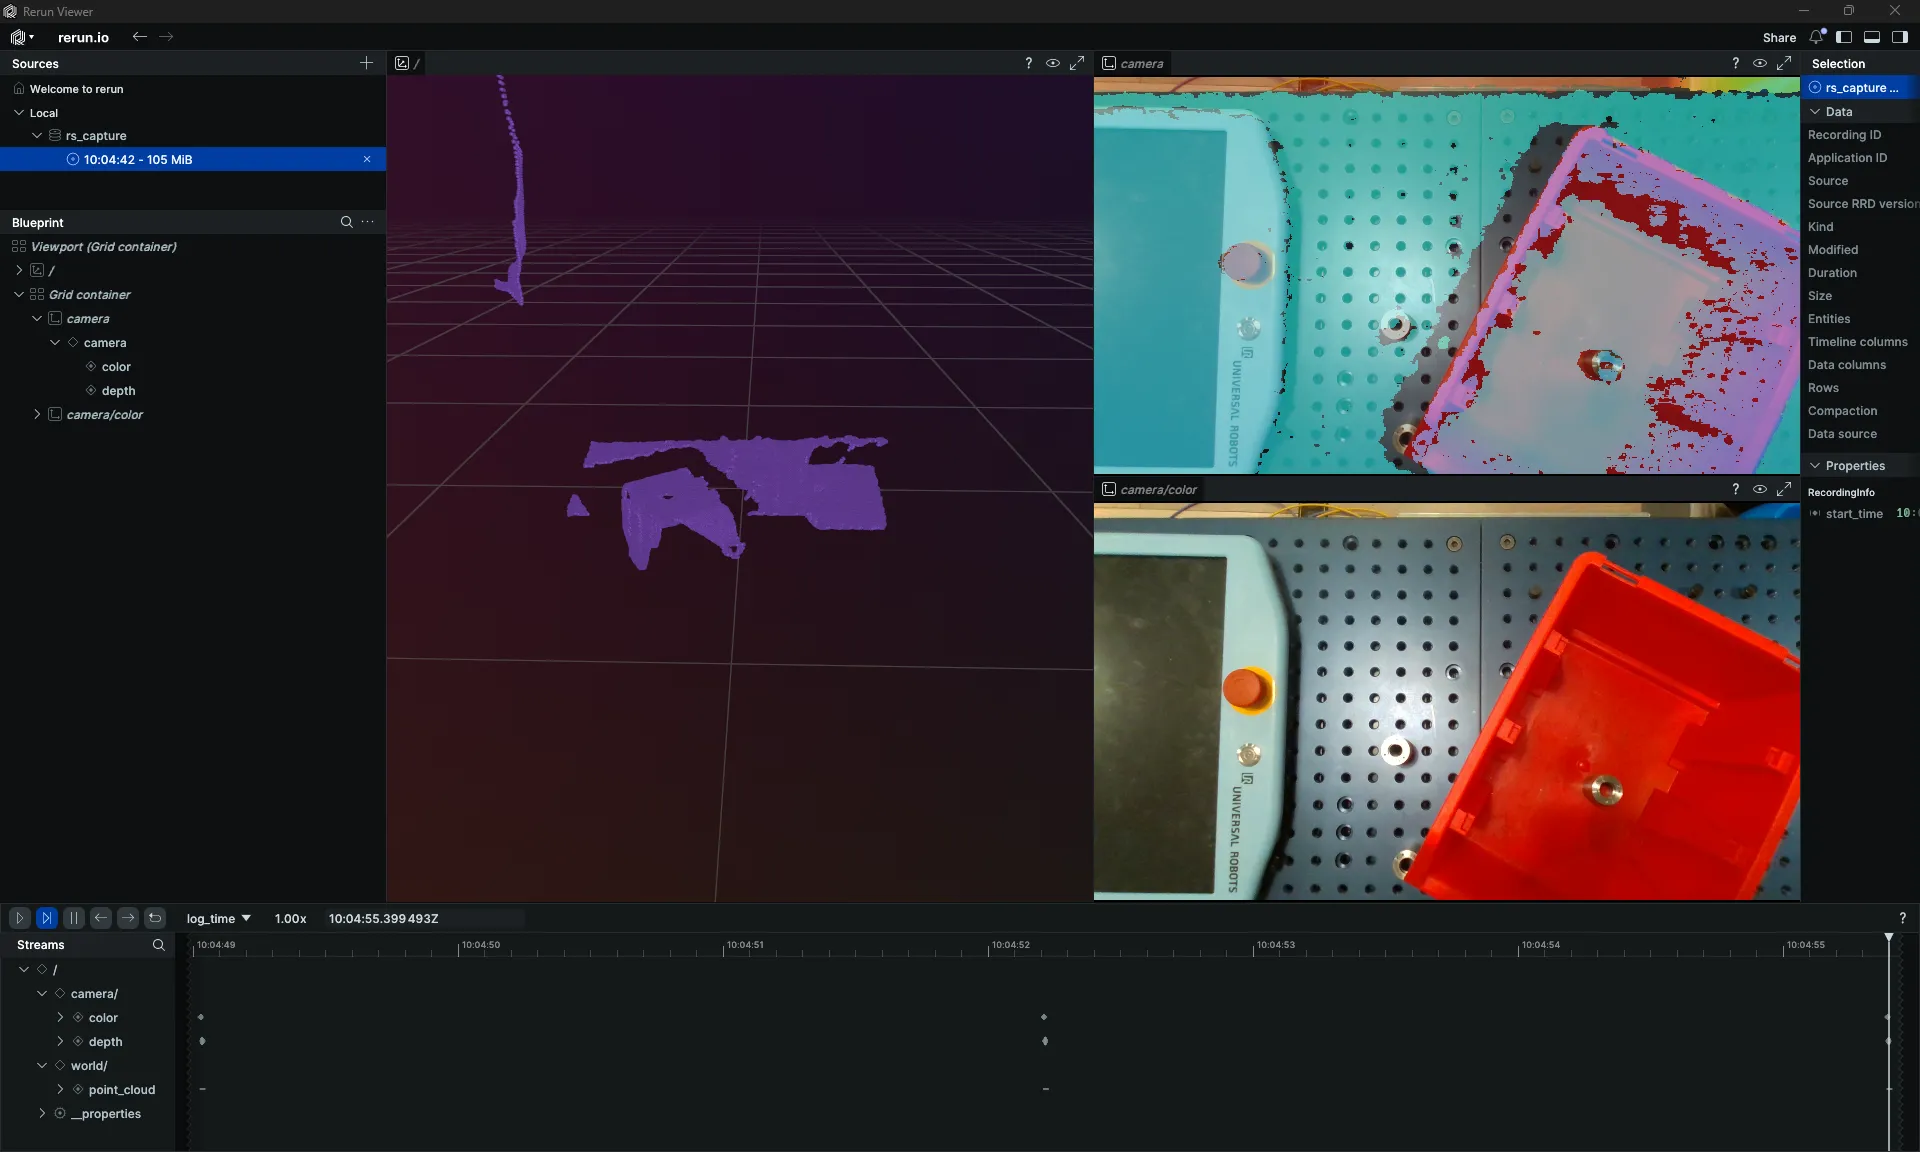1920x1152 pixels.
Task: Close the 10:04:42 recording
Action: 367,159
